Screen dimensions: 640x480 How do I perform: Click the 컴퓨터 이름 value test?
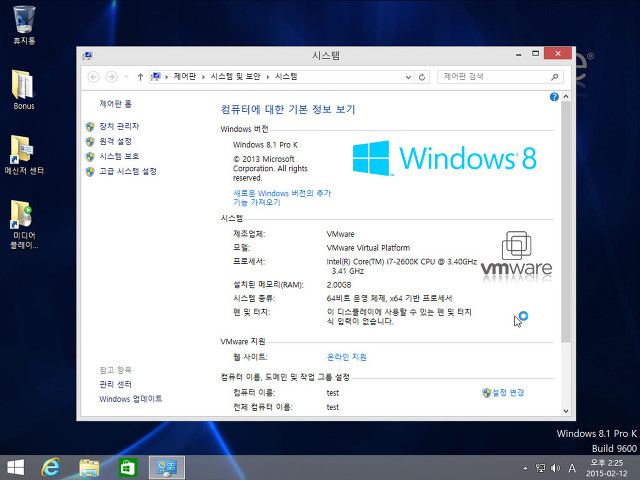tap(333, 393)
